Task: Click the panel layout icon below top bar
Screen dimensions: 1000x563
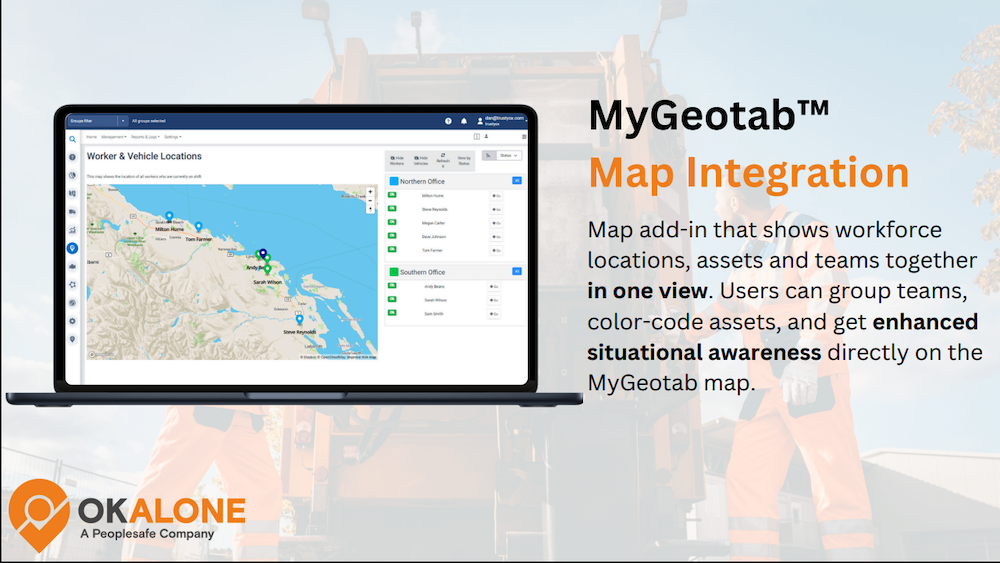Action: 476,136
